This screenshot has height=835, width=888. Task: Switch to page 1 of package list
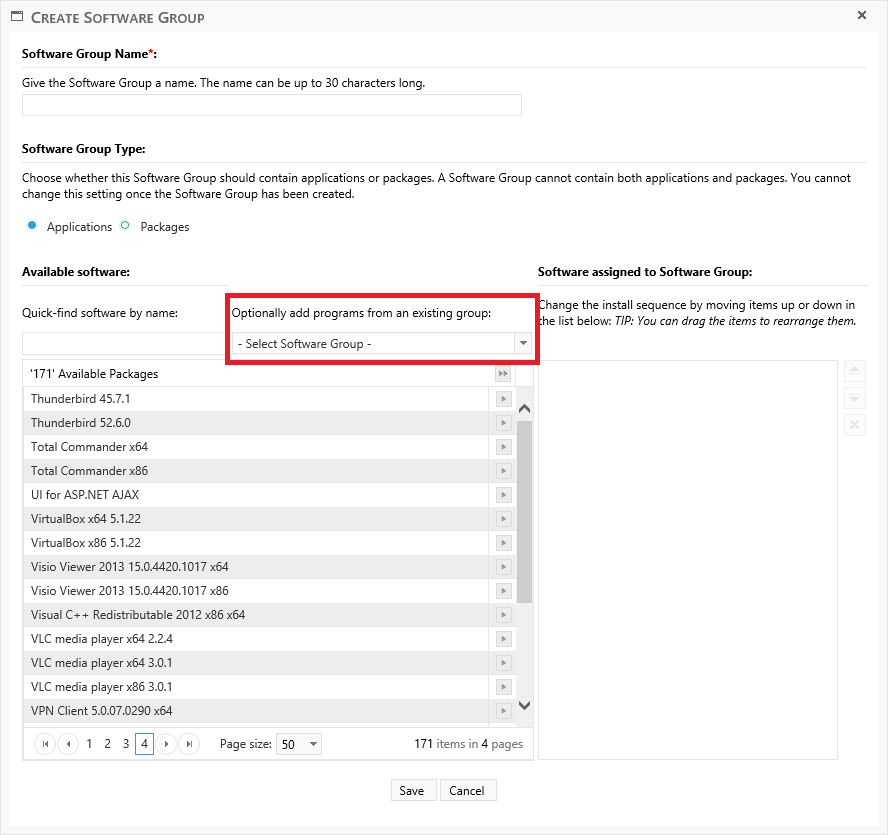[89, 744]
